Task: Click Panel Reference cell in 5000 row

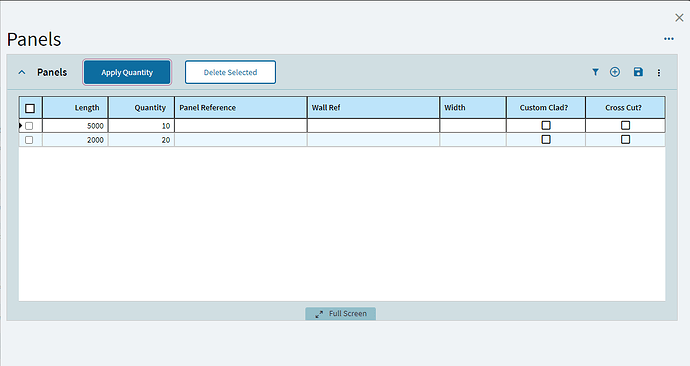Action: pyautogui.click(x=241, y=126)
